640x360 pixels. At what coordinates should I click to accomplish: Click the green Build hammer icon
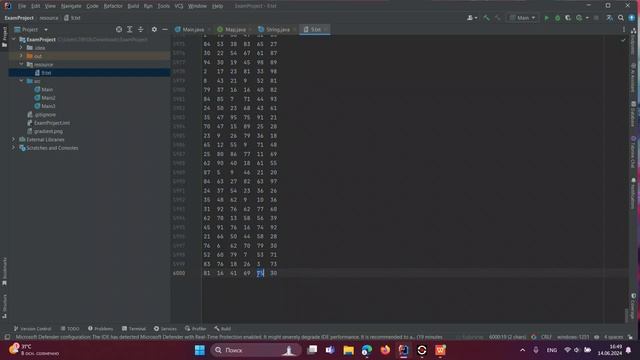pos(486,18)
